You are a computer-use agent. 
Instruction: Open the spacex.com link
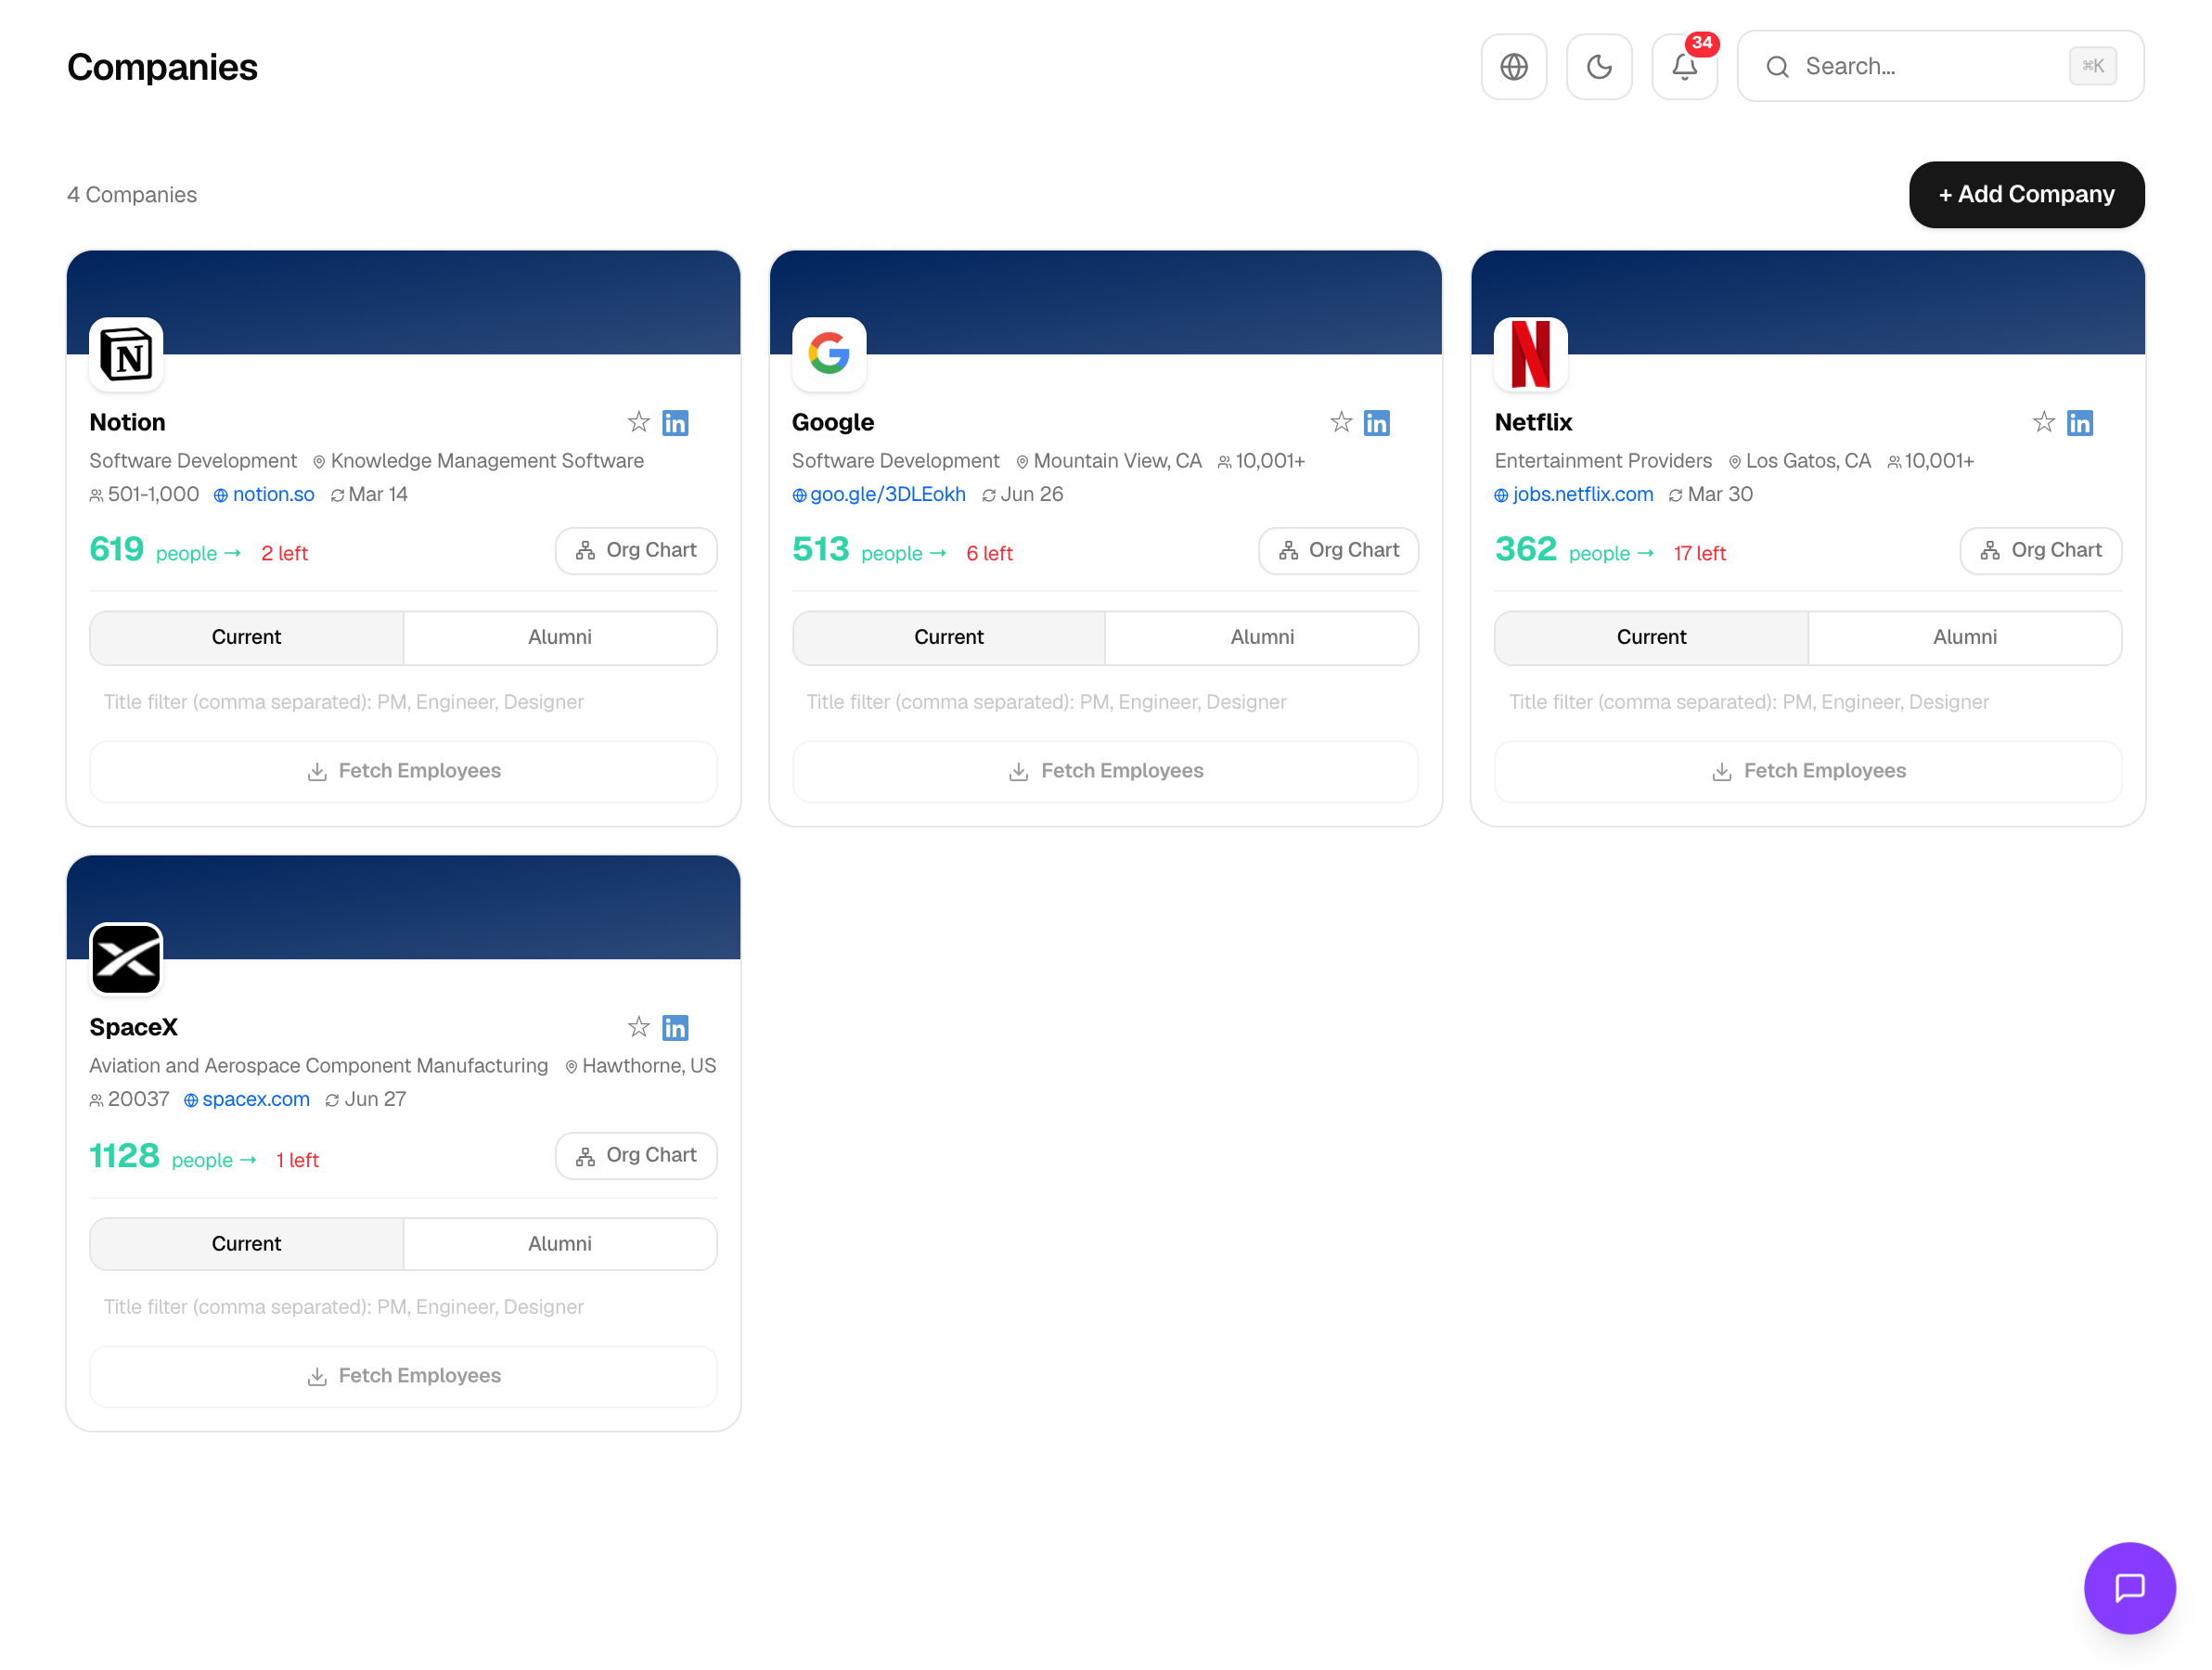point(247,1099)
